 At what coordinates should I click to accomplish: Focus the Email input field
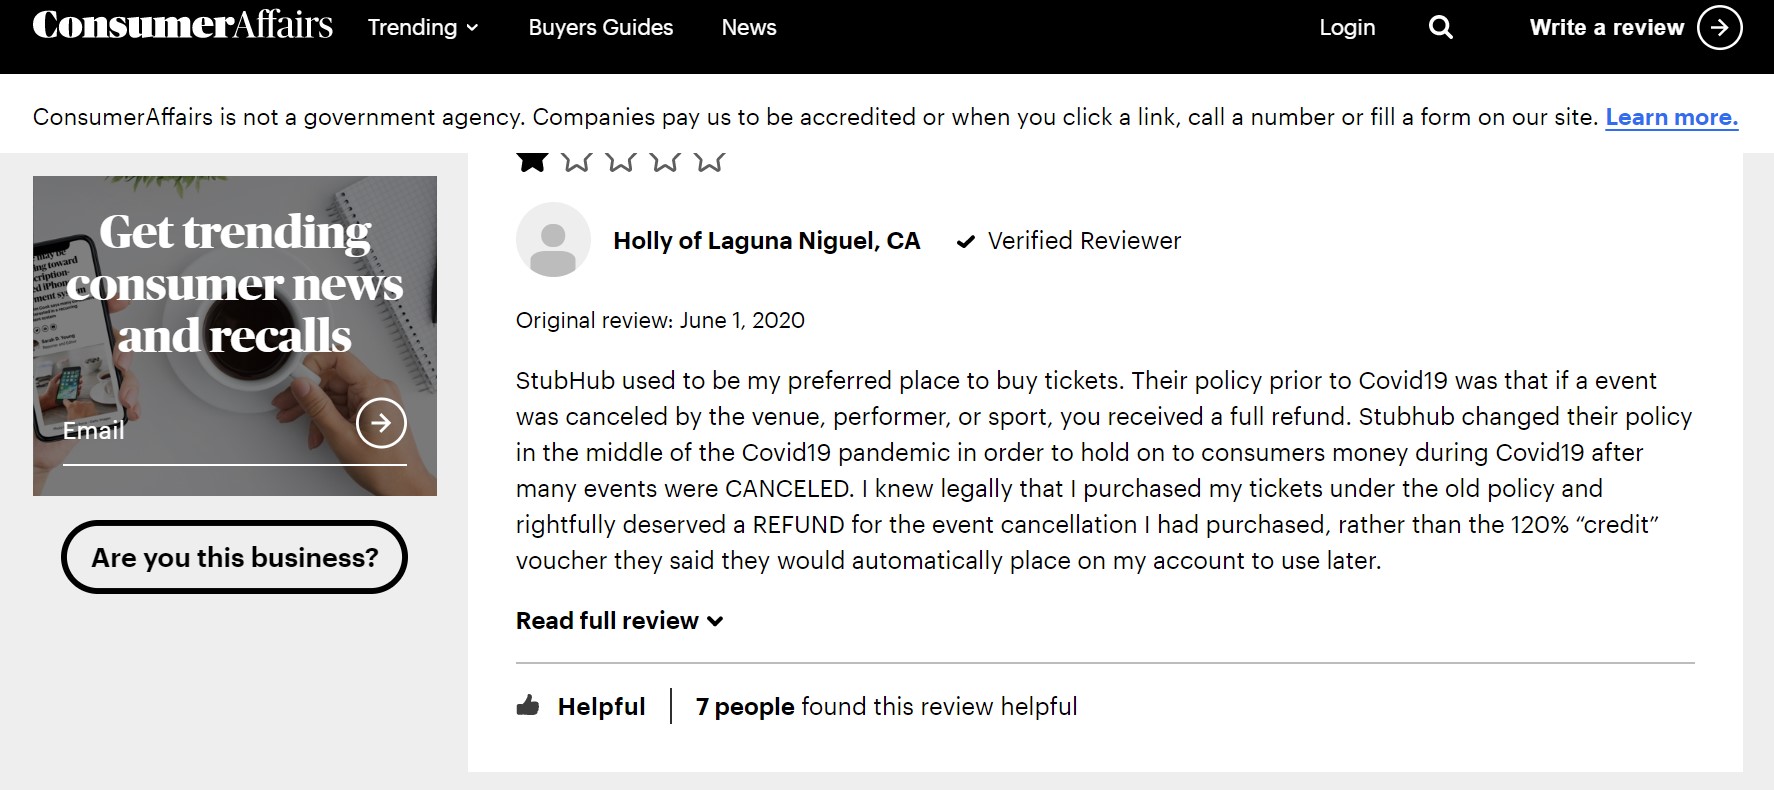coord(205,432)
